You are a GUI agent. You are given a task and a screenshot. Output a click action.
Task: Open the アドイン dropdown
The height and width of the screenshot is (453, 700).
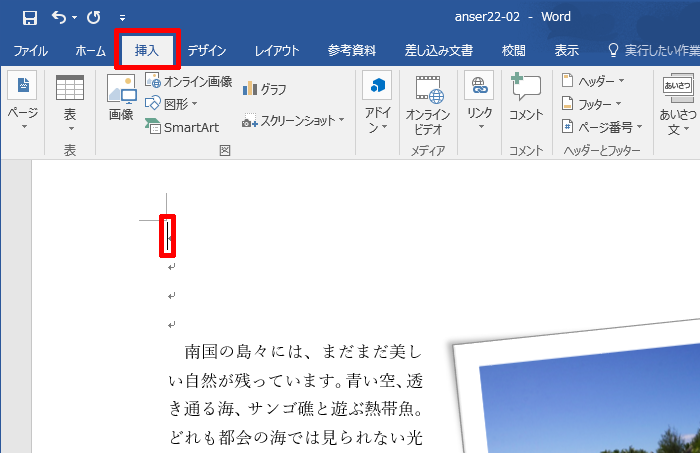pyautogui.click(x=377, y=103)
